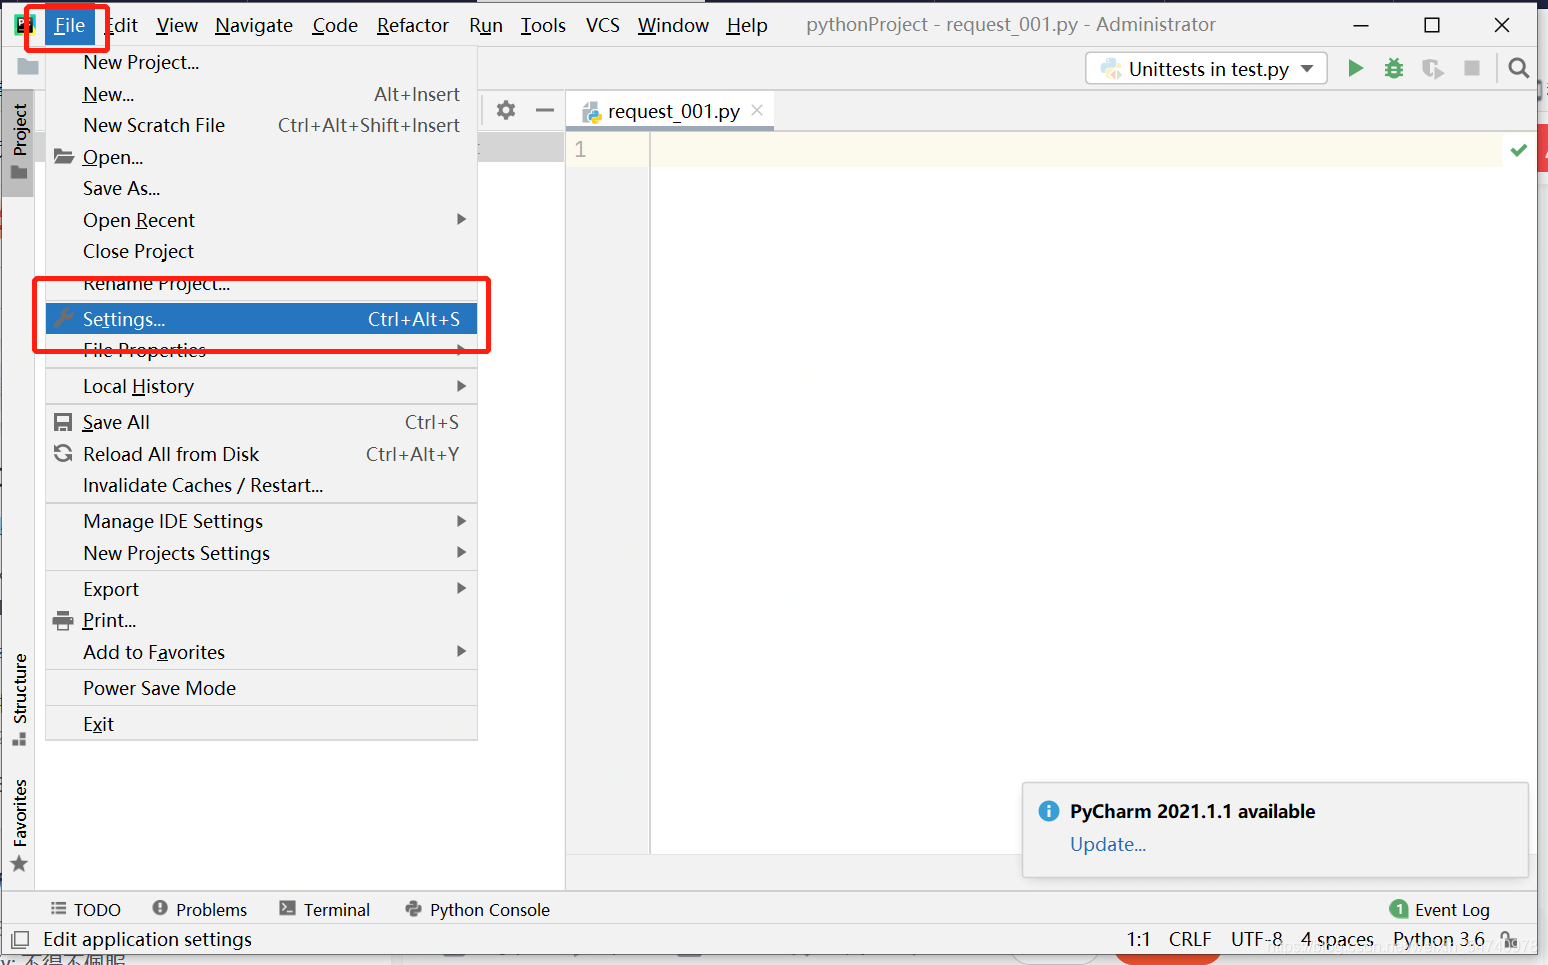Viewport: 1548px width, 965px height.
Task: Click the folder icon below PyCharm logo
Action: click(x=28, y=67)
